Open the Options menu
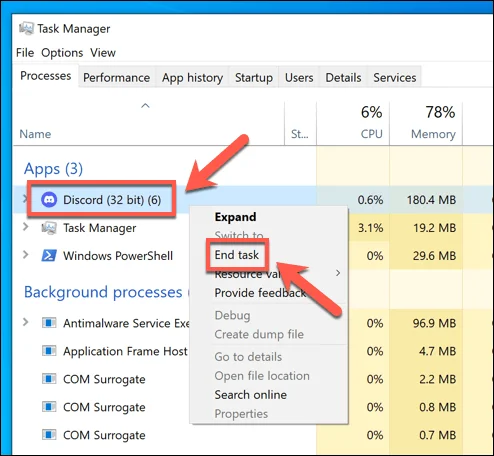 click(62, 53)
